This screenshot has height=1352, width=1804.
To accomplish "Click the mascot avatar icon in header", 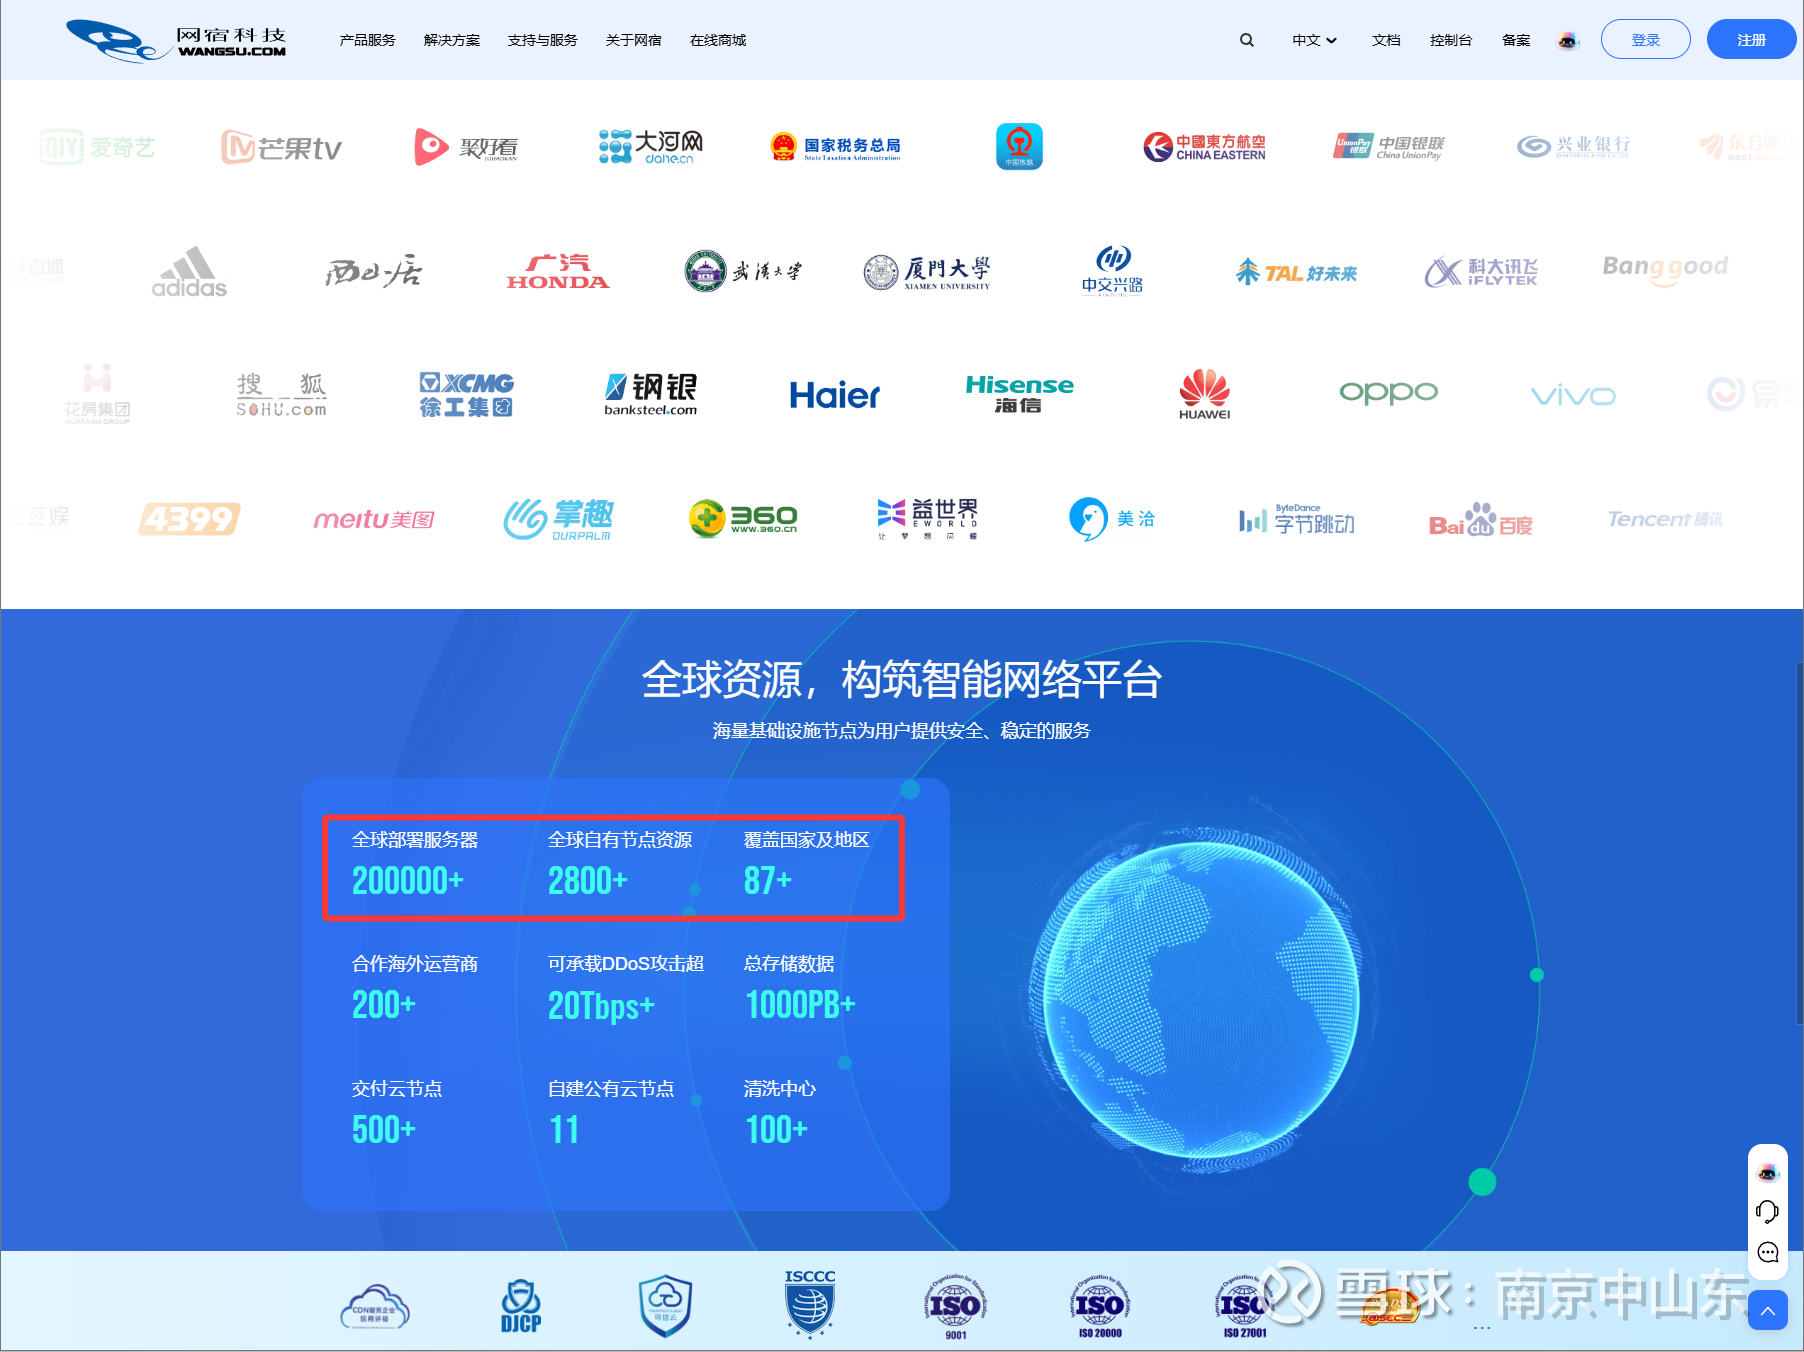I will 1567,40.
